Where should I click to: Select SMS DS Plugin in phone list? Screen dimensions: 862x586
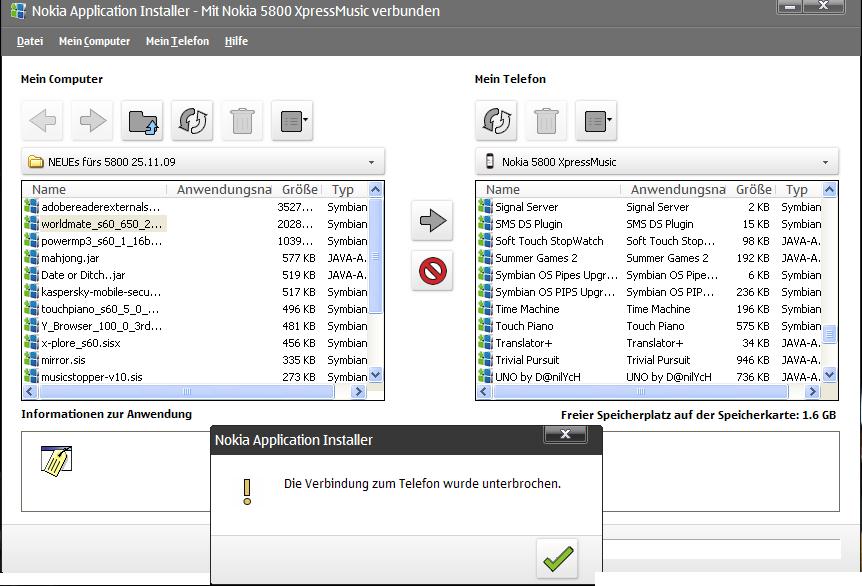point(650,224)
